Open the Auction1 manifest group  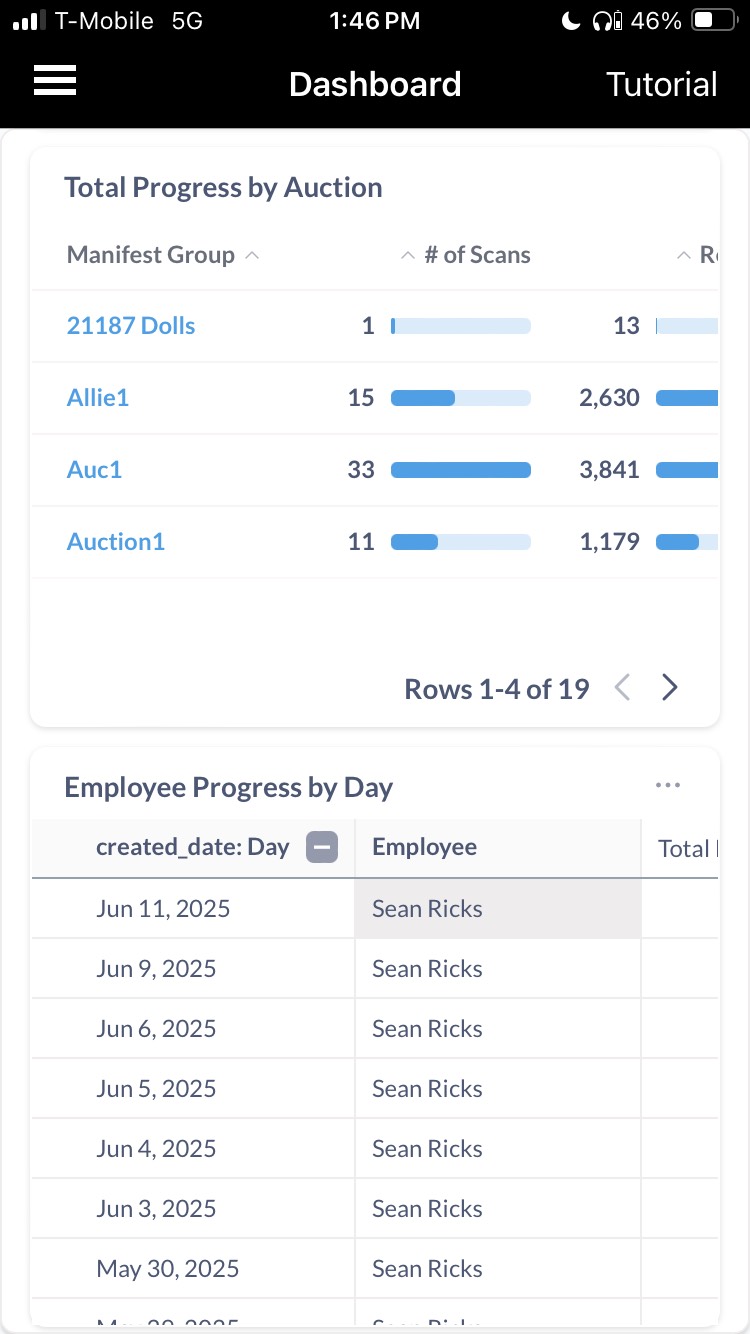(116, 542)
